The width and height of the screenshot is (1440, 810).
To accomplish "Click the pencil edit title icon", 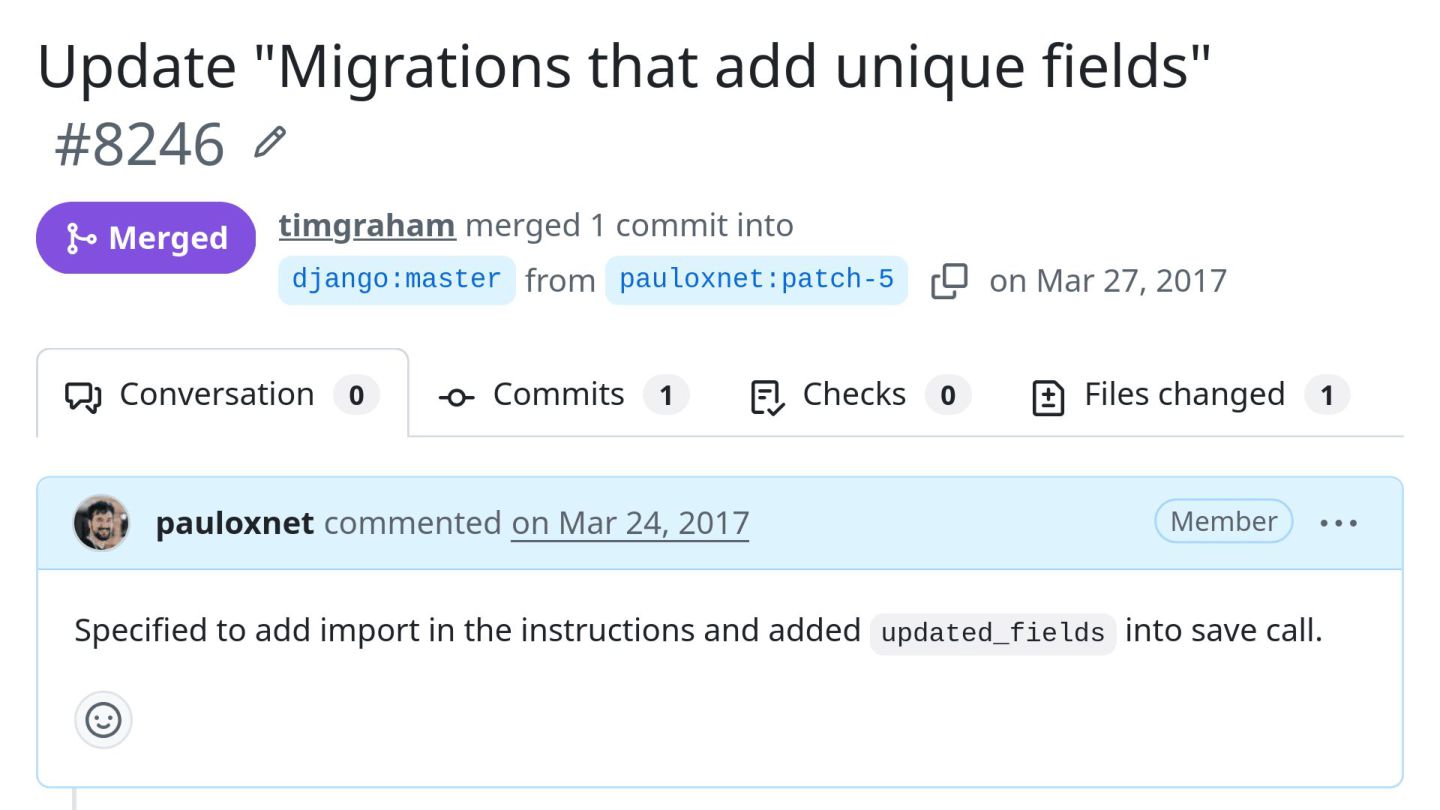I will [270, 143].
